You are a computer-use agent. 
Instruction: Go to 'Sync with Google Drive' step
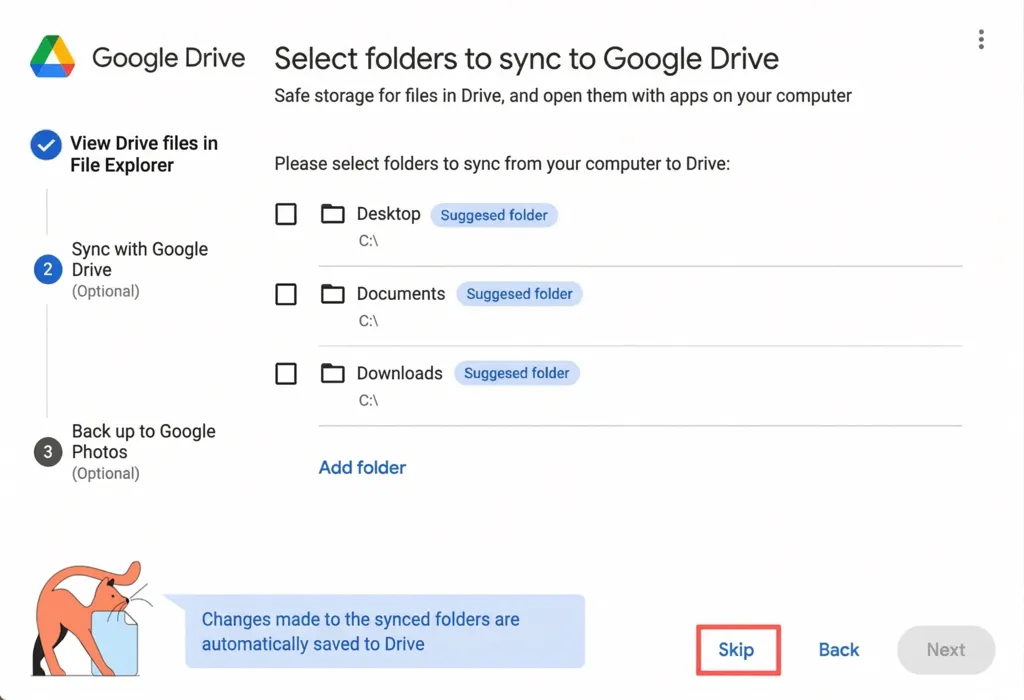click(140, 259)
